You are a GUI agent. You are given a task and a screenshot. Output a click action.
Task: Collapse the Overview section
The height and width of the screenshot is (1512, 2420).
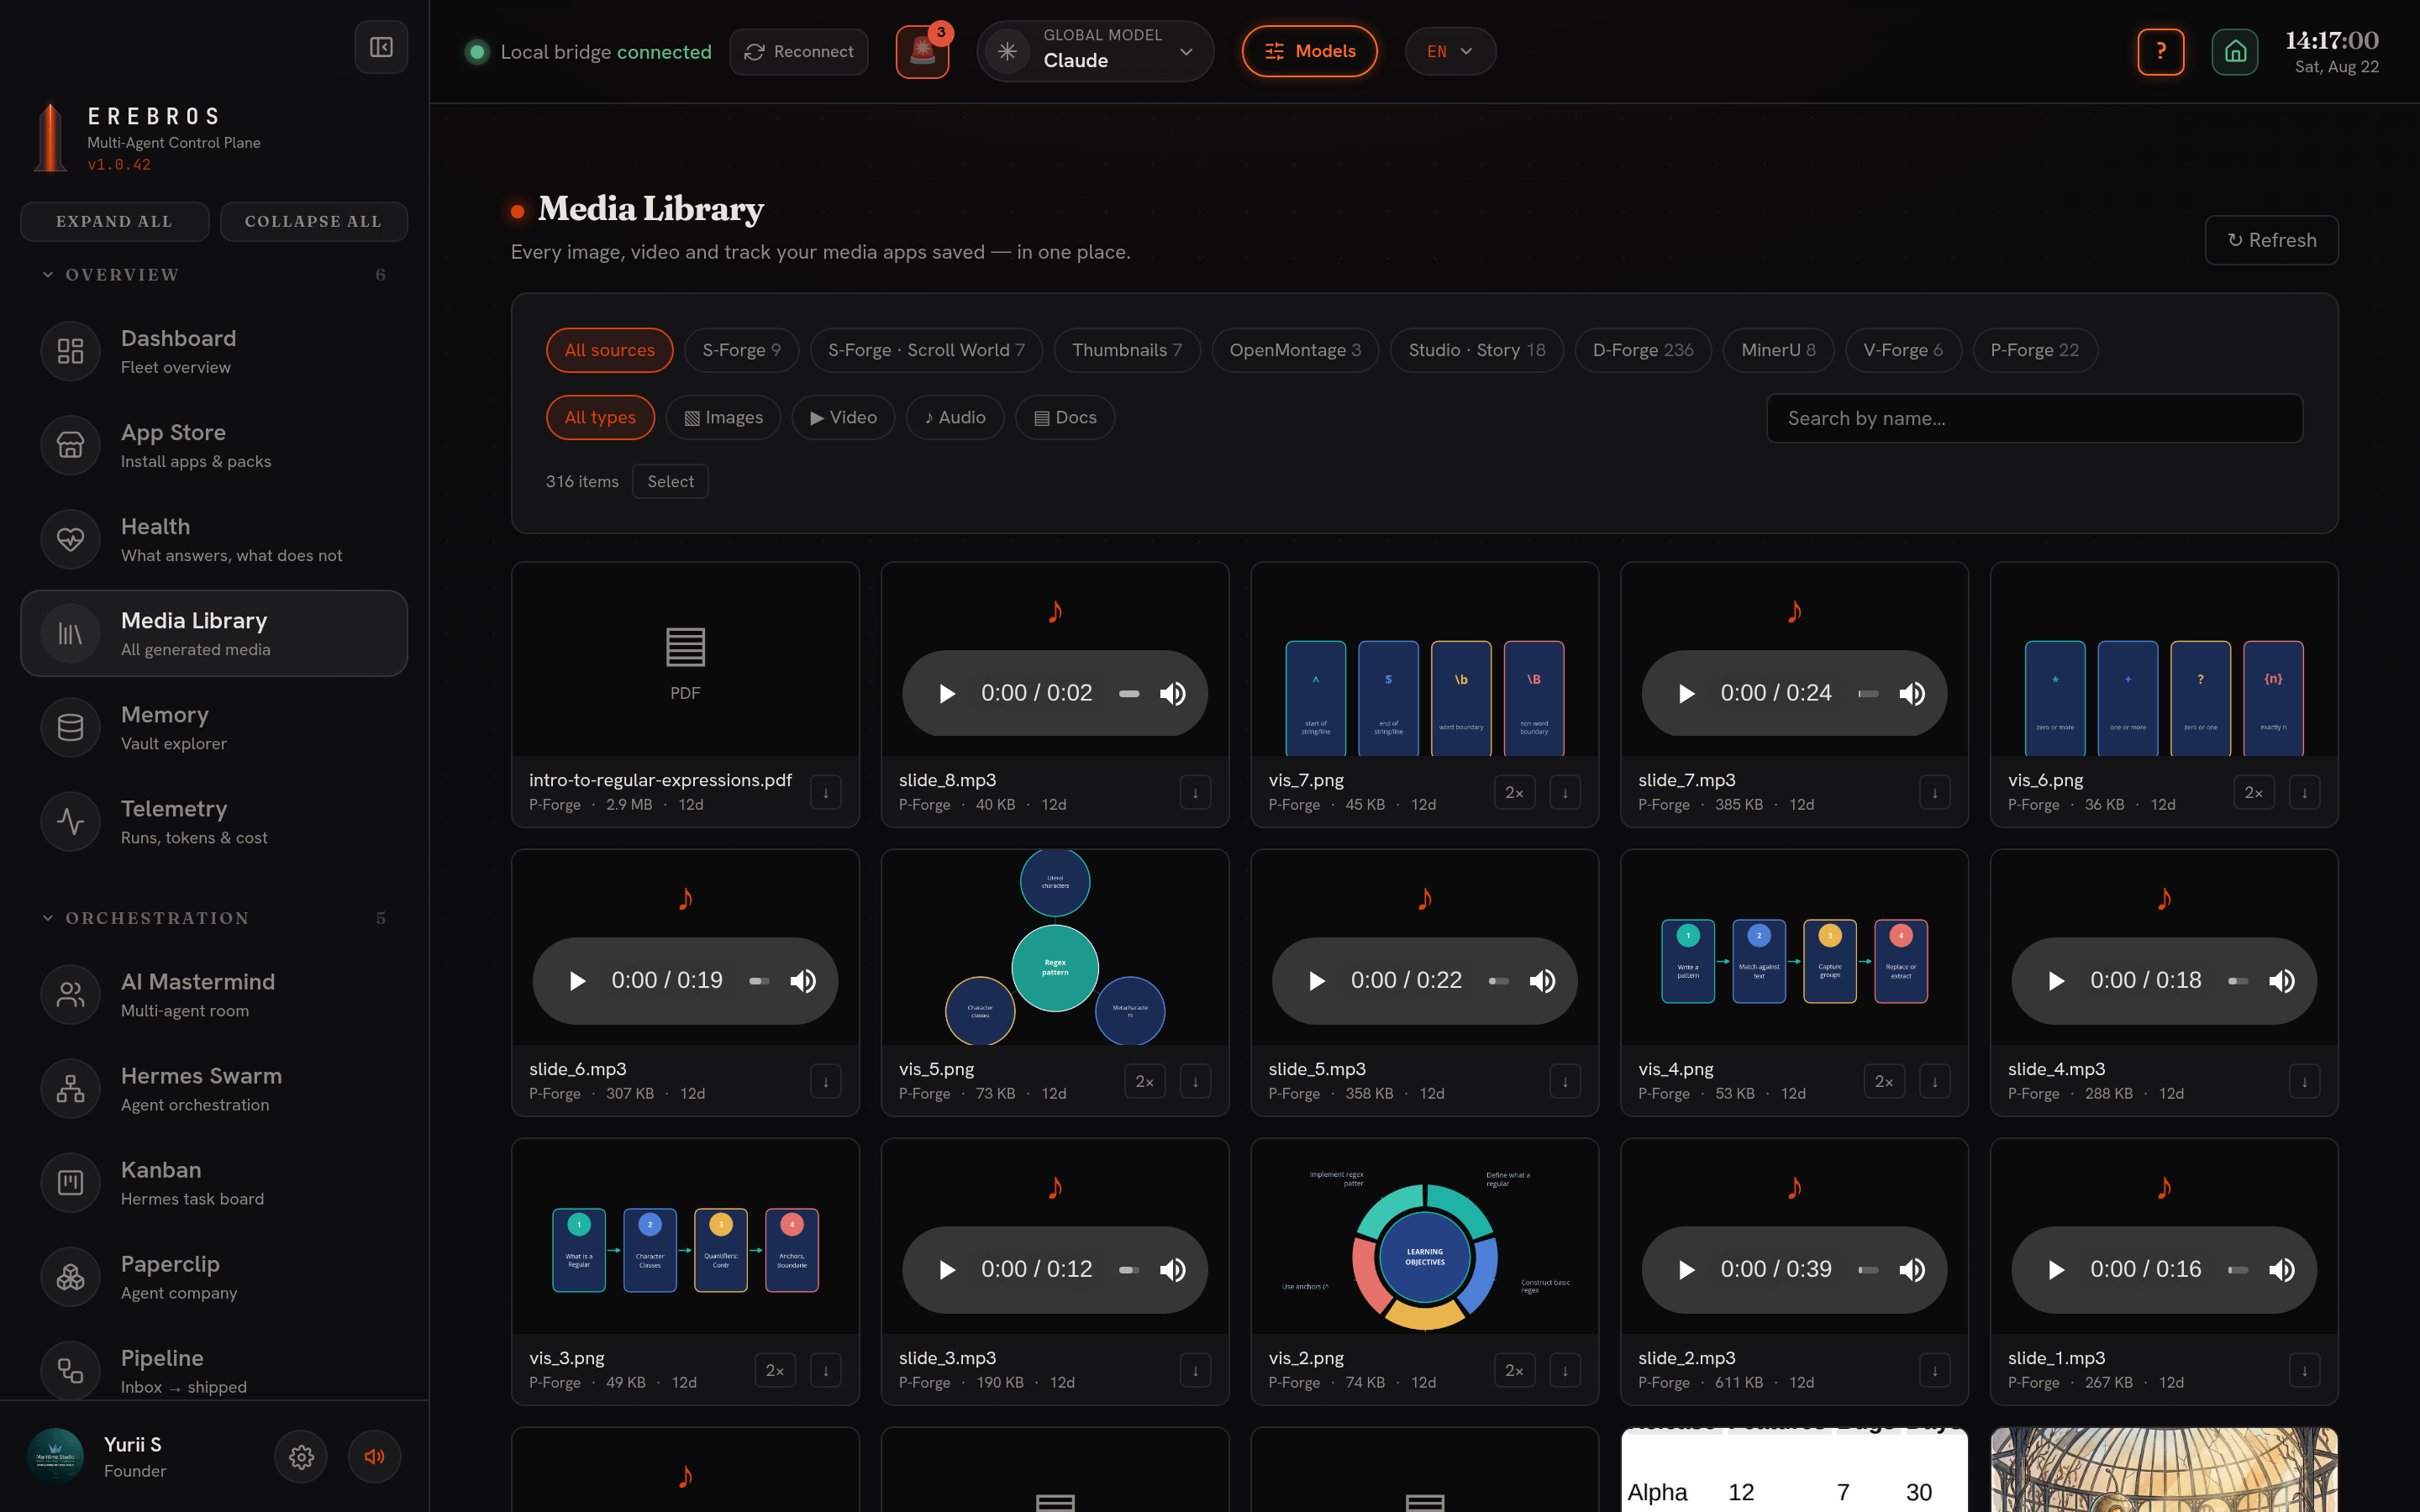coord(214,275)
